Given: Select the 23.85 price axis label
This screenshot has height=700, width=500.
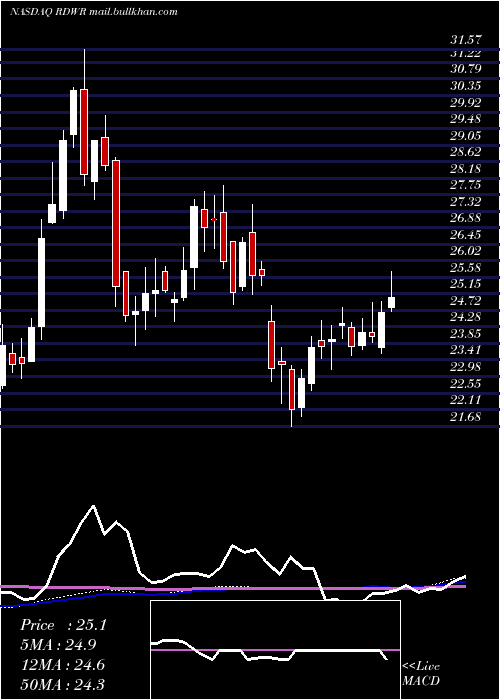Looking at the screenshot, I should pyautogui.click(x=466, y=334).
